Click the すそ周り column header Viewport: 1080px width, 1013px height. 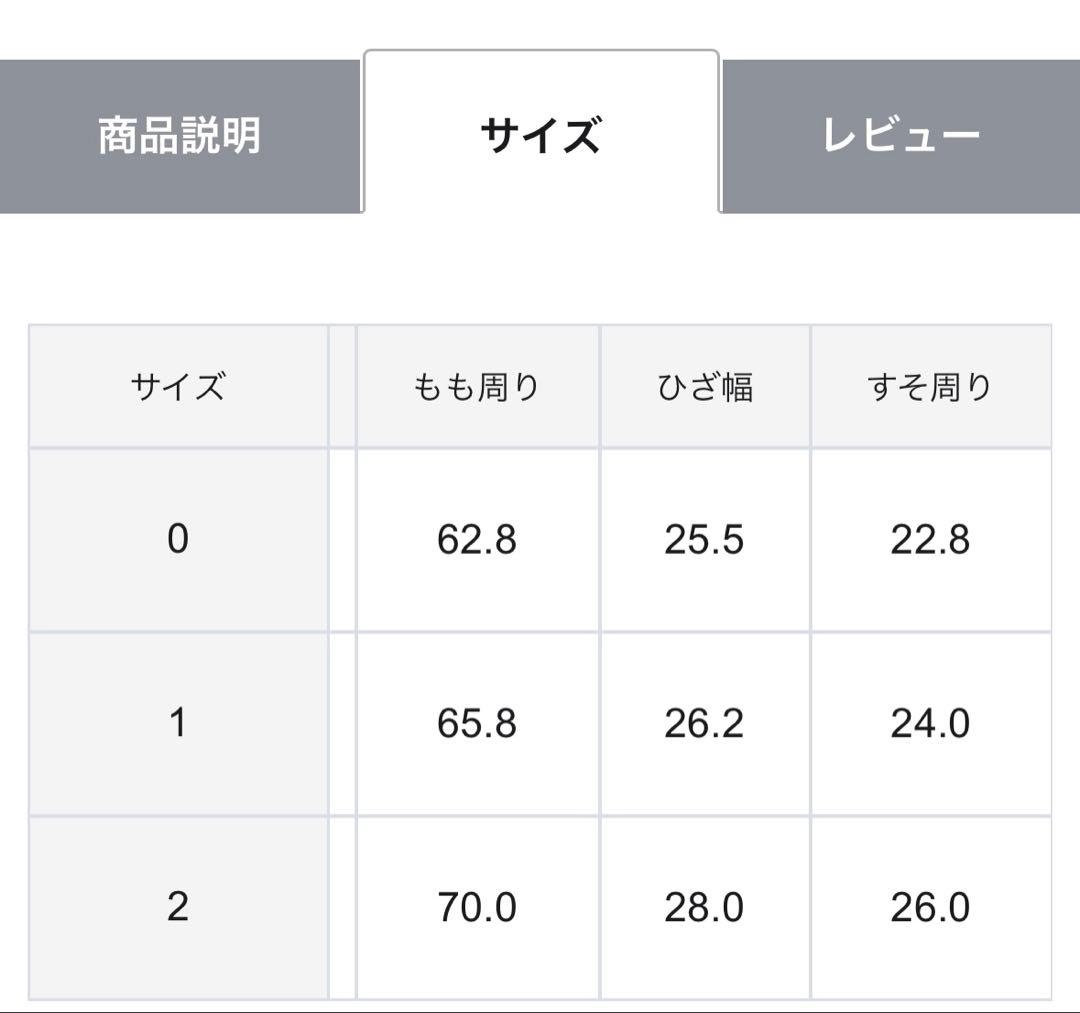click(x=930, y=386)
